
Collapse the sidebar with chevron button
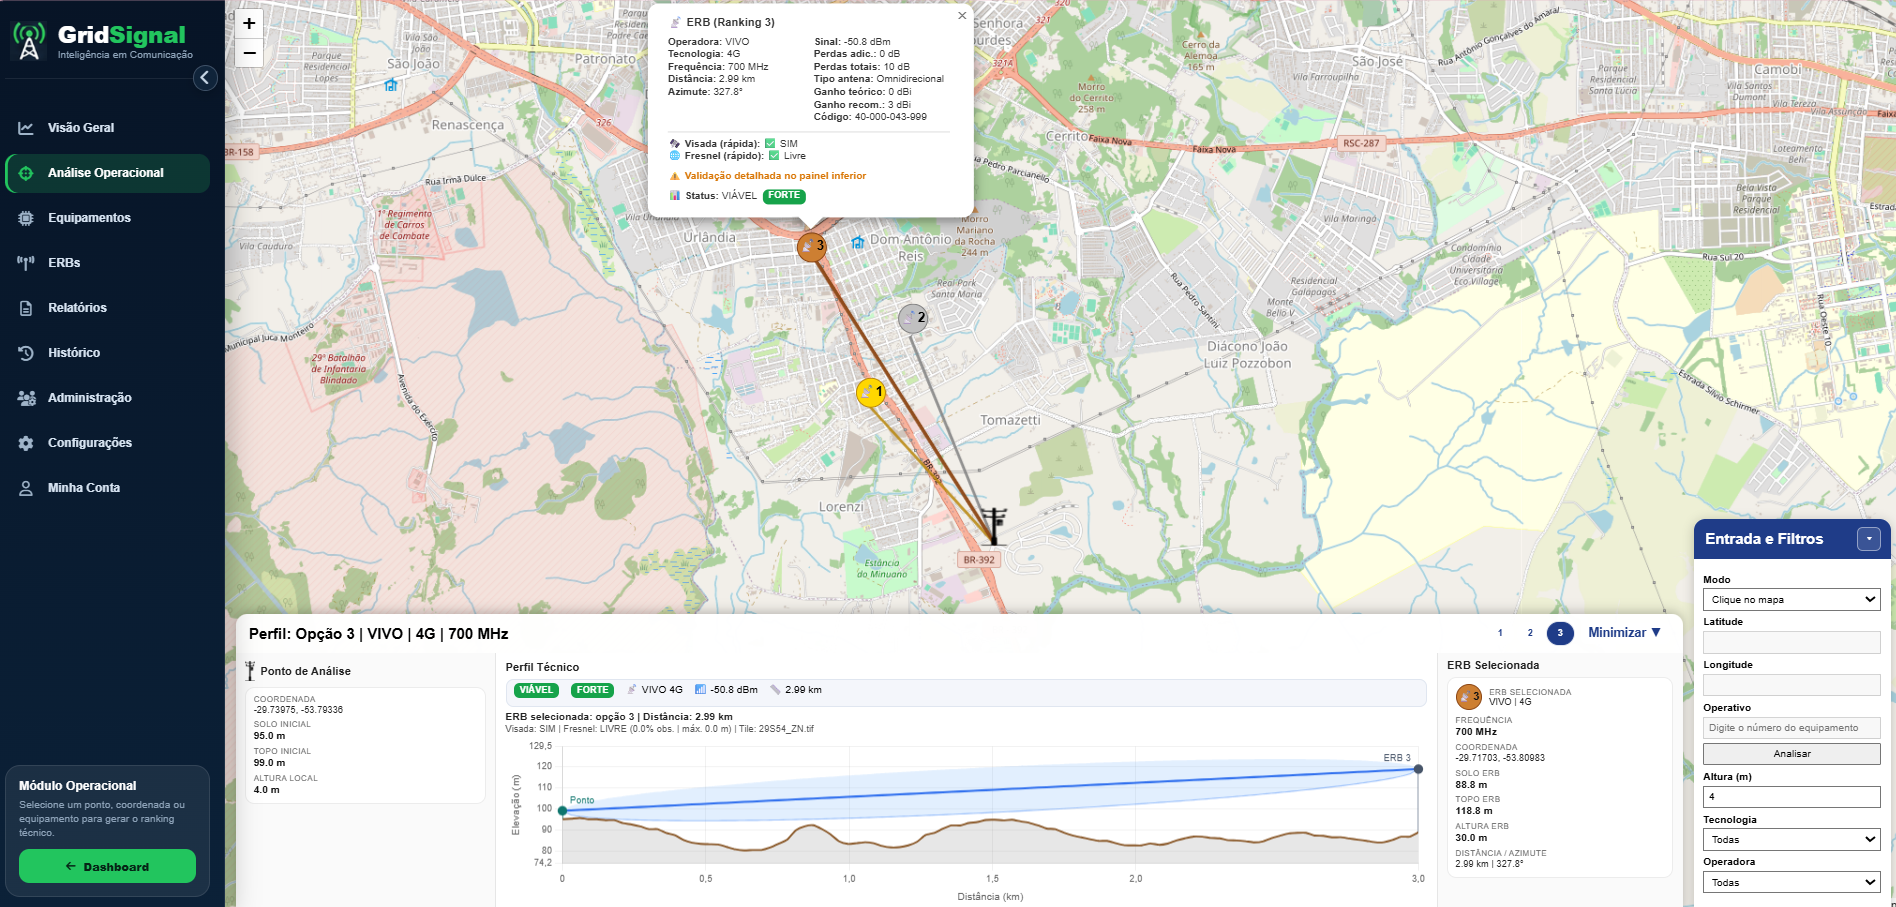click(205, 77)
